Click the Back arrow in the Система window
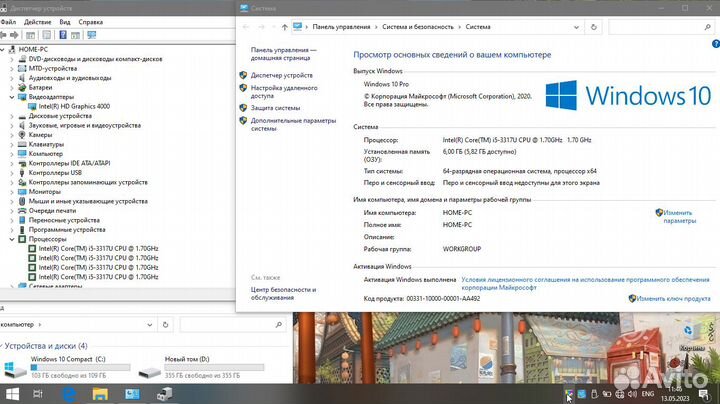The height and width of the screenshot is (404, 720). pos(246,27)
